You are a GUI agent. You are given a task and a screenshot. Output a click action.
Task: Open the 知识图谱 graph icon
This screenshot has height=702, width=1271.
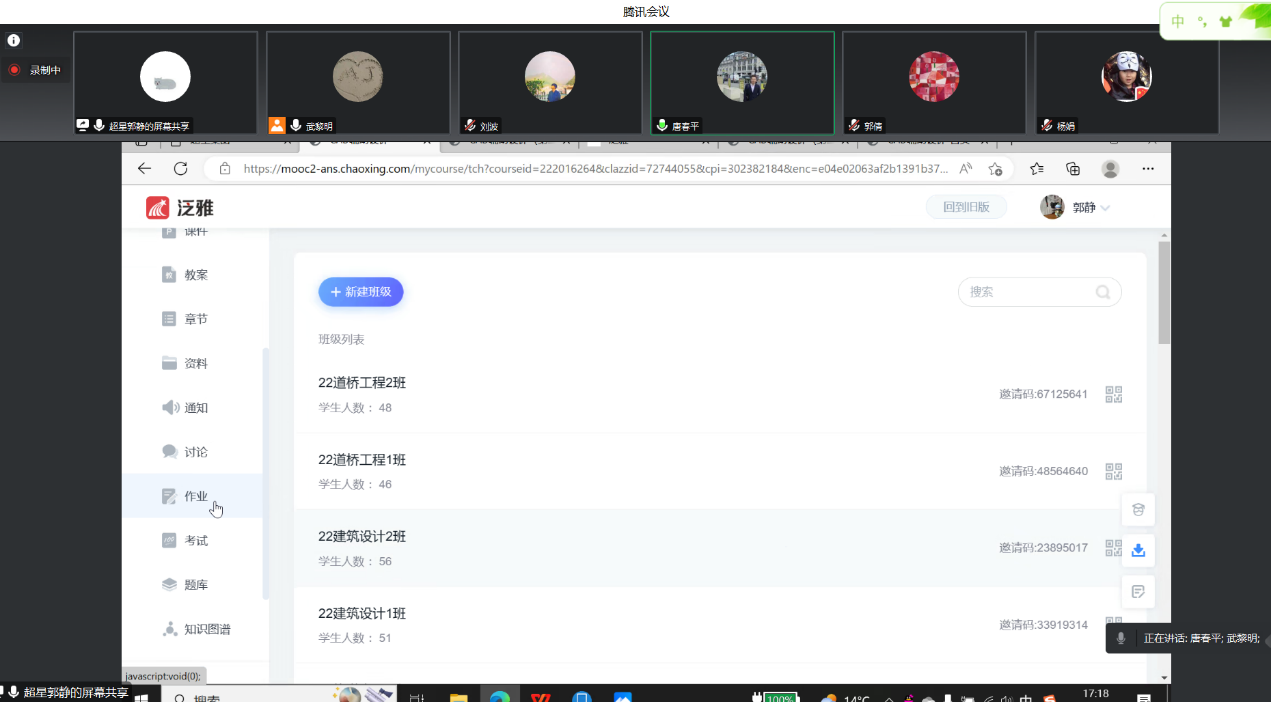(169, 629)
